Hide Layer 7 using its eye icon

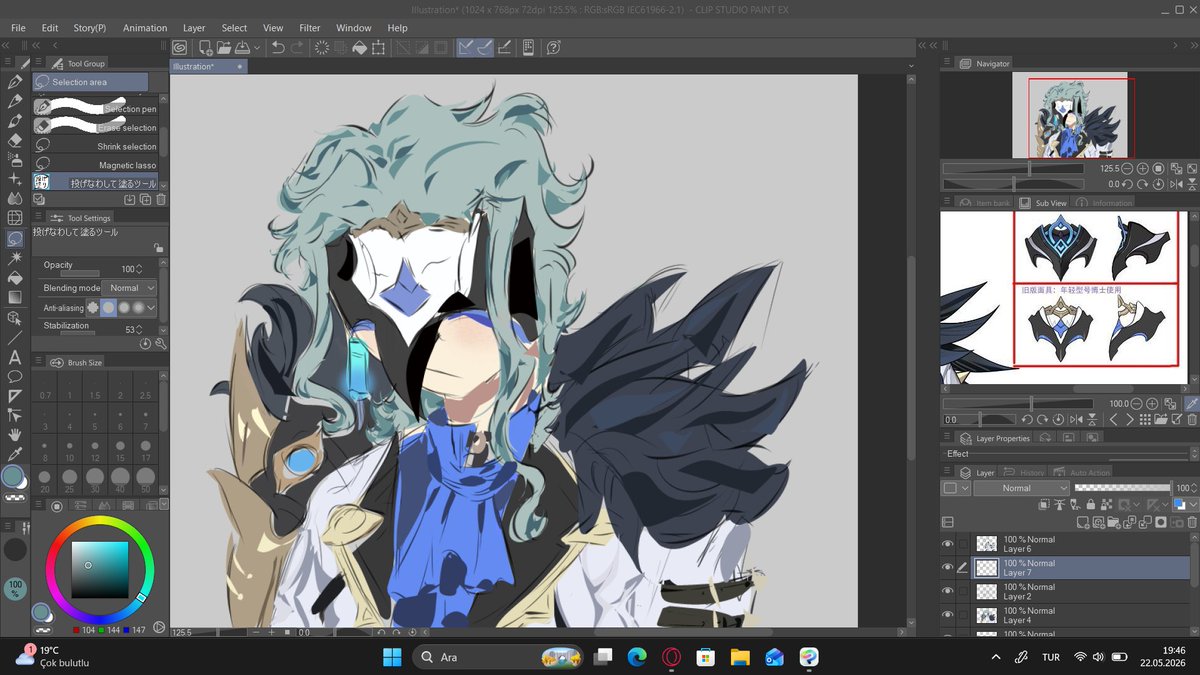[x=948, y=567]
